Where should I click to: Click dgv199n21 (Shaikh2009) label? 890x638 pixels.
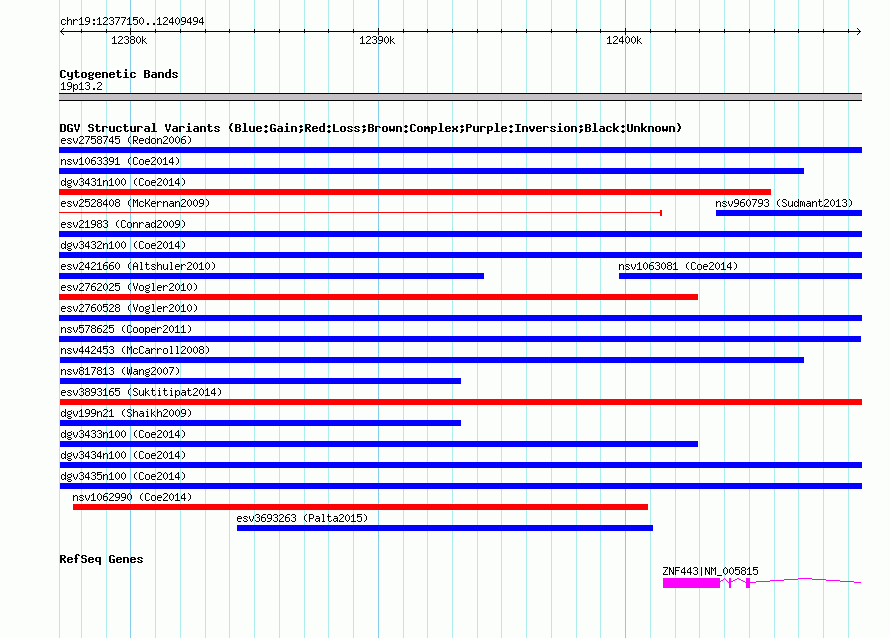pyautogui.click(x=126, y=413)
